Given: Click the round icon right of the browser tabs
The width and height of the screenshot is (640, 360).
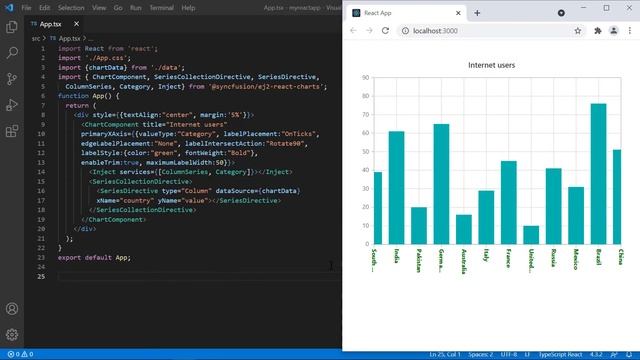Looking at the screenshot, I should click(x=561, y=13).
